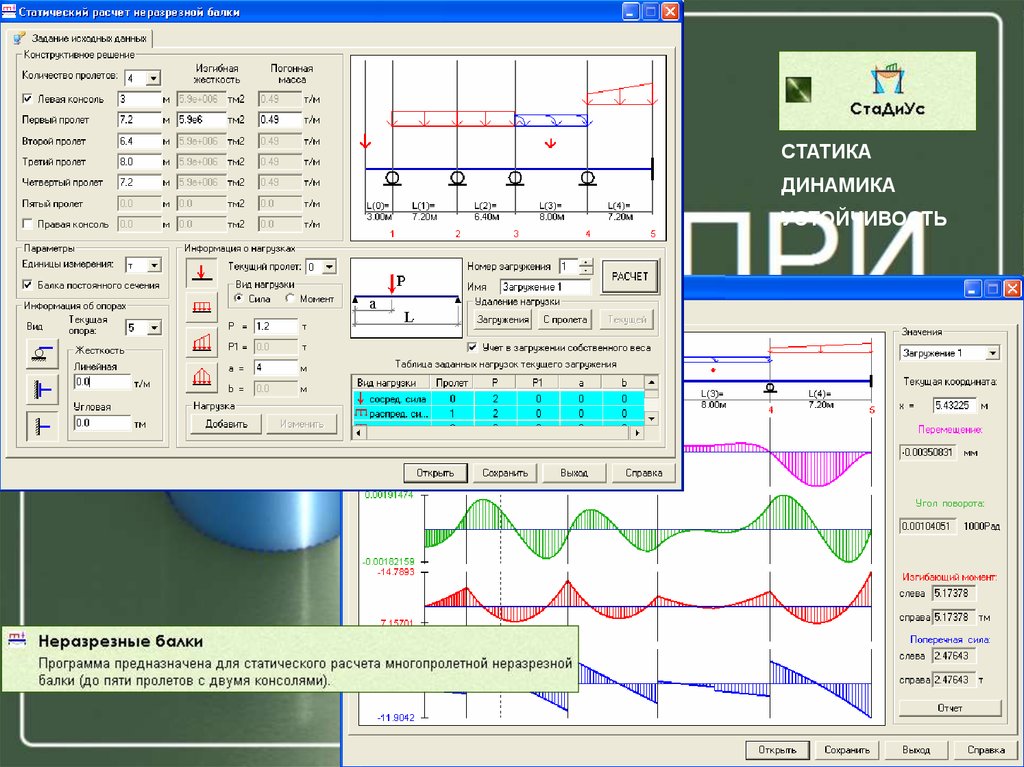This screenshot has height=767, width=1024.
Task: Select the Момент radio button
Action: 291,299
